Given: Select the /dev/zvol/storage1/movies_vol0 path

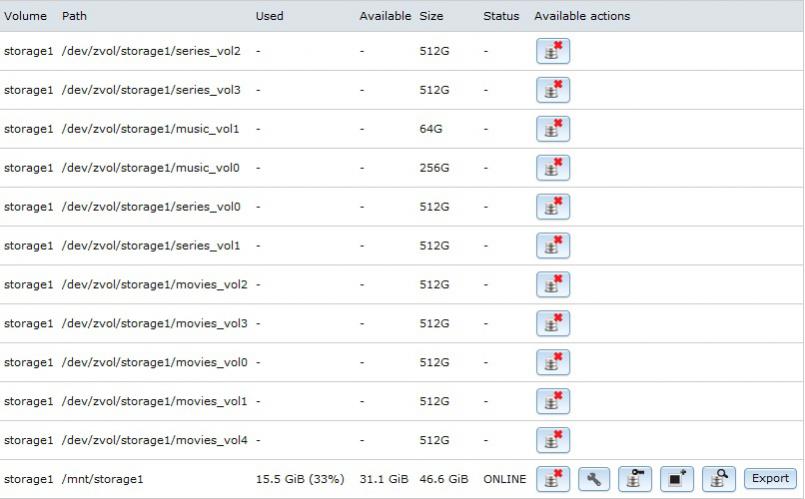Looking at the screenshot, I should 155,362.
